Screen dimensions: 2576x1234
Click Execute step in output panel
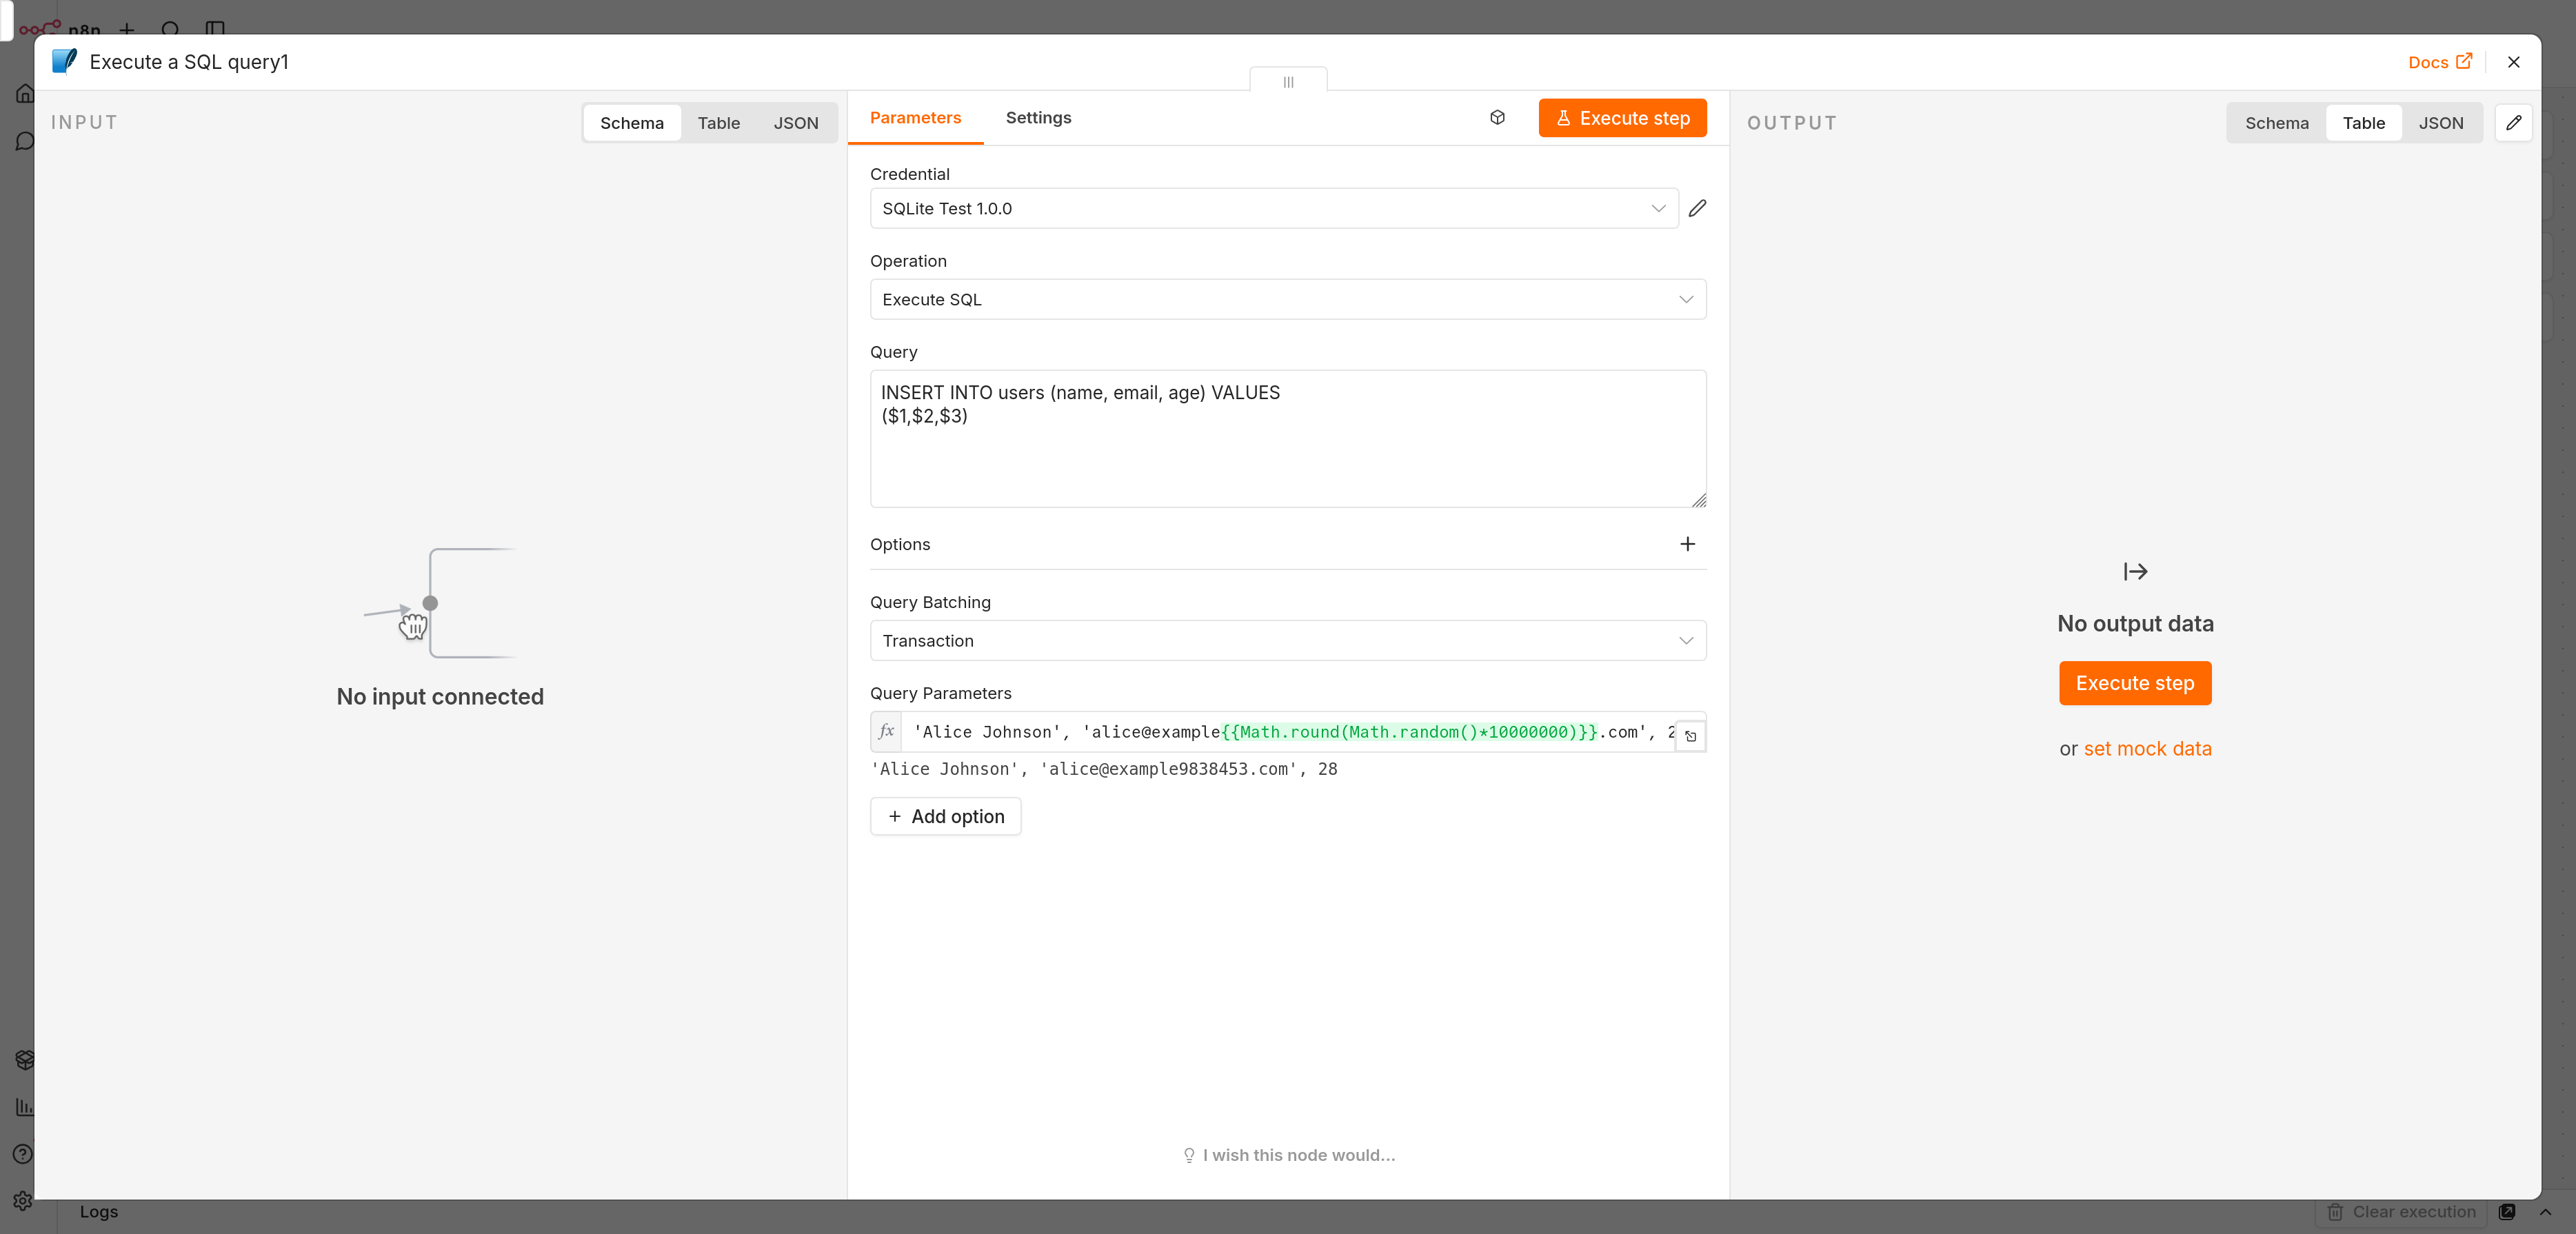tap(2134, 683)
